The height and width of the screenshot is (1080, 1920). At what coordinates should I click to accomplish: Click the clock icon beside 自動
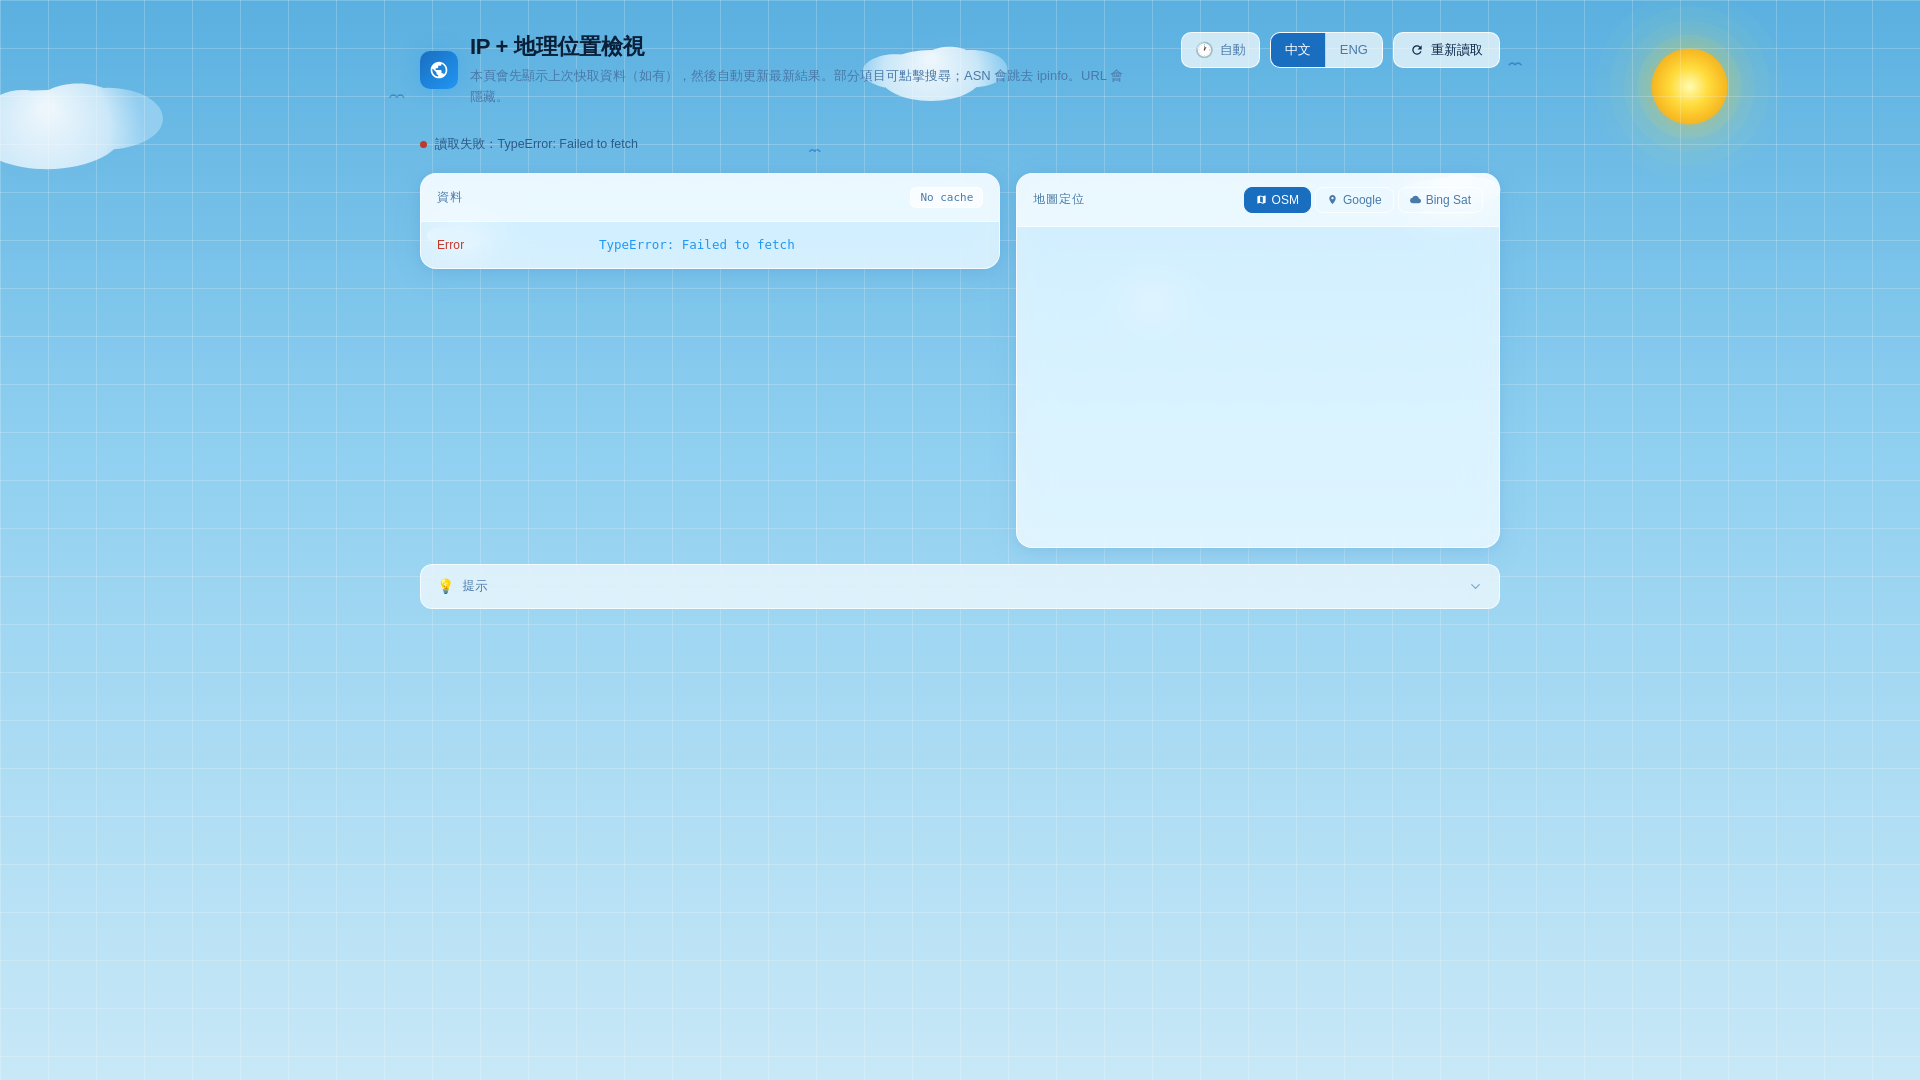coord(1204,50)
